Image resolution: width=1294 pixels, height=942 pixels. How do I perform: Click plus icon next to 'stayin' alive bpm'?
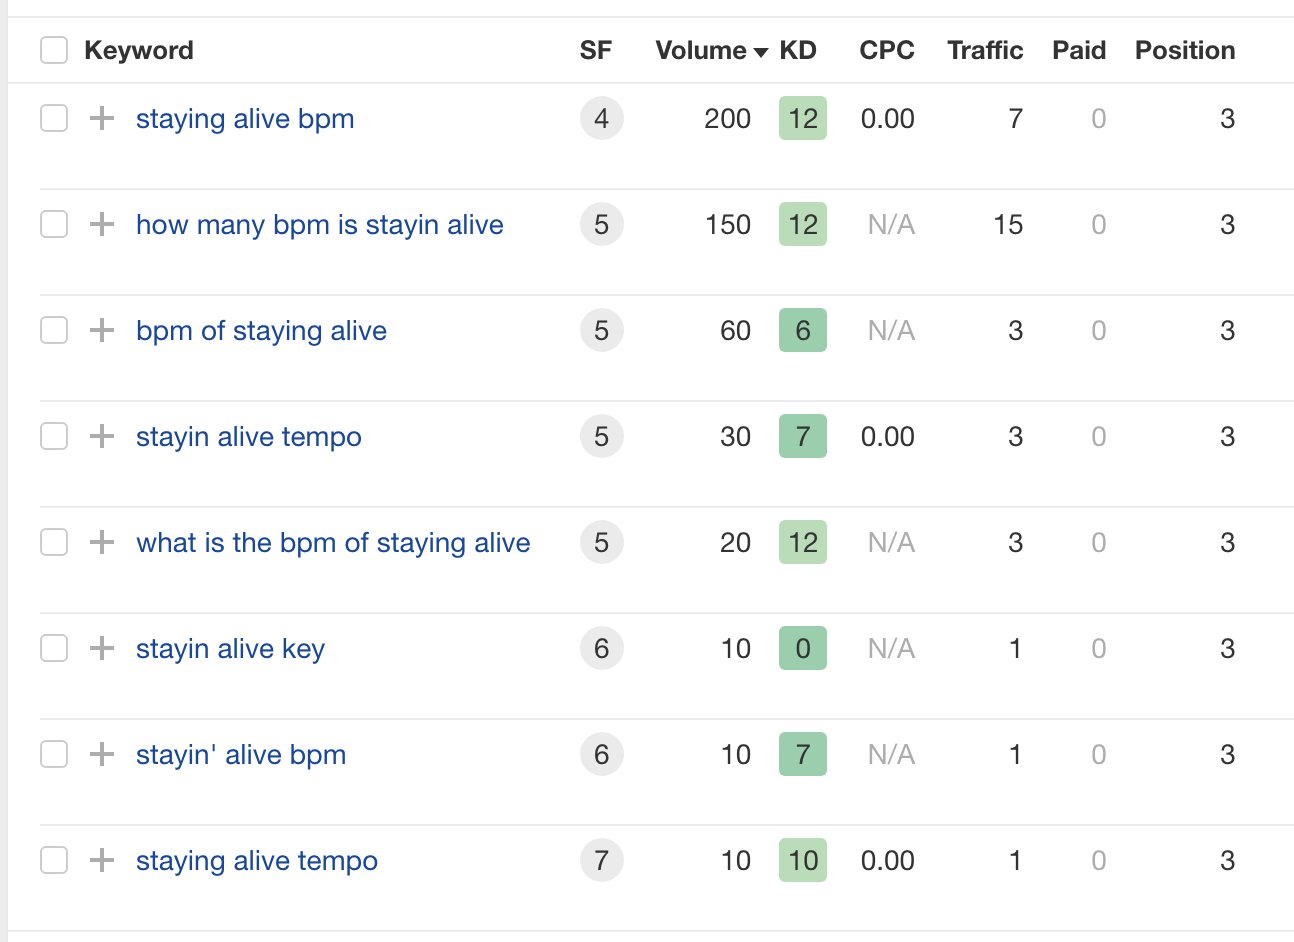coord(102,754)
